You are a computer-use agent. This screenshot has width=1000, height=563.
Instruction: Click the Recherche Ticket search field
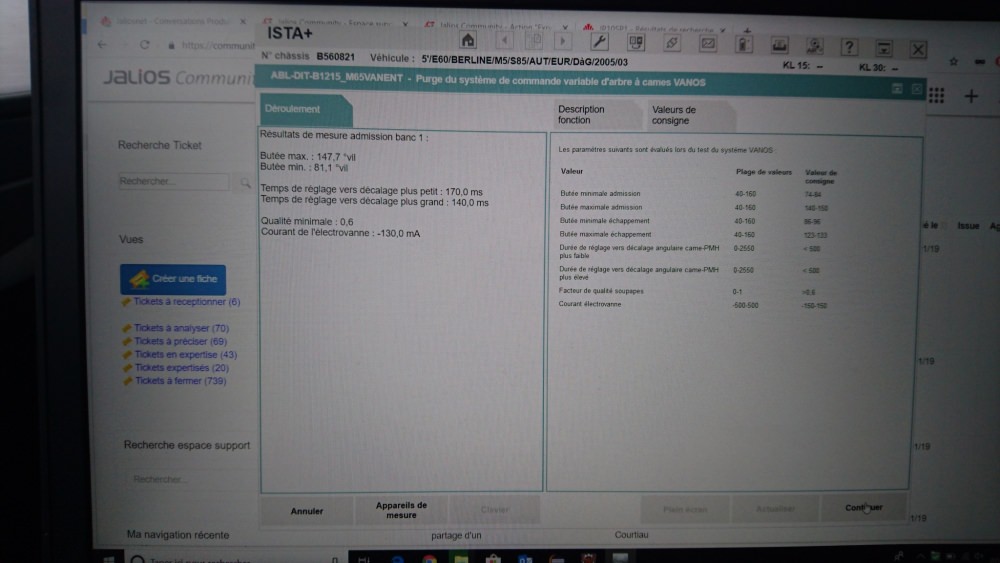173,181
